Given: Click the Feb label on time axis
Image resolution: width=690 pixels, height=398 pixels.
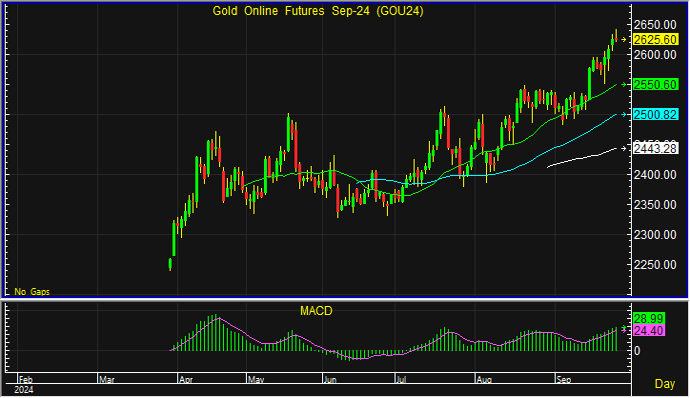Looking at the screenshot, I should pyautogui.click(x=26, y=380).
